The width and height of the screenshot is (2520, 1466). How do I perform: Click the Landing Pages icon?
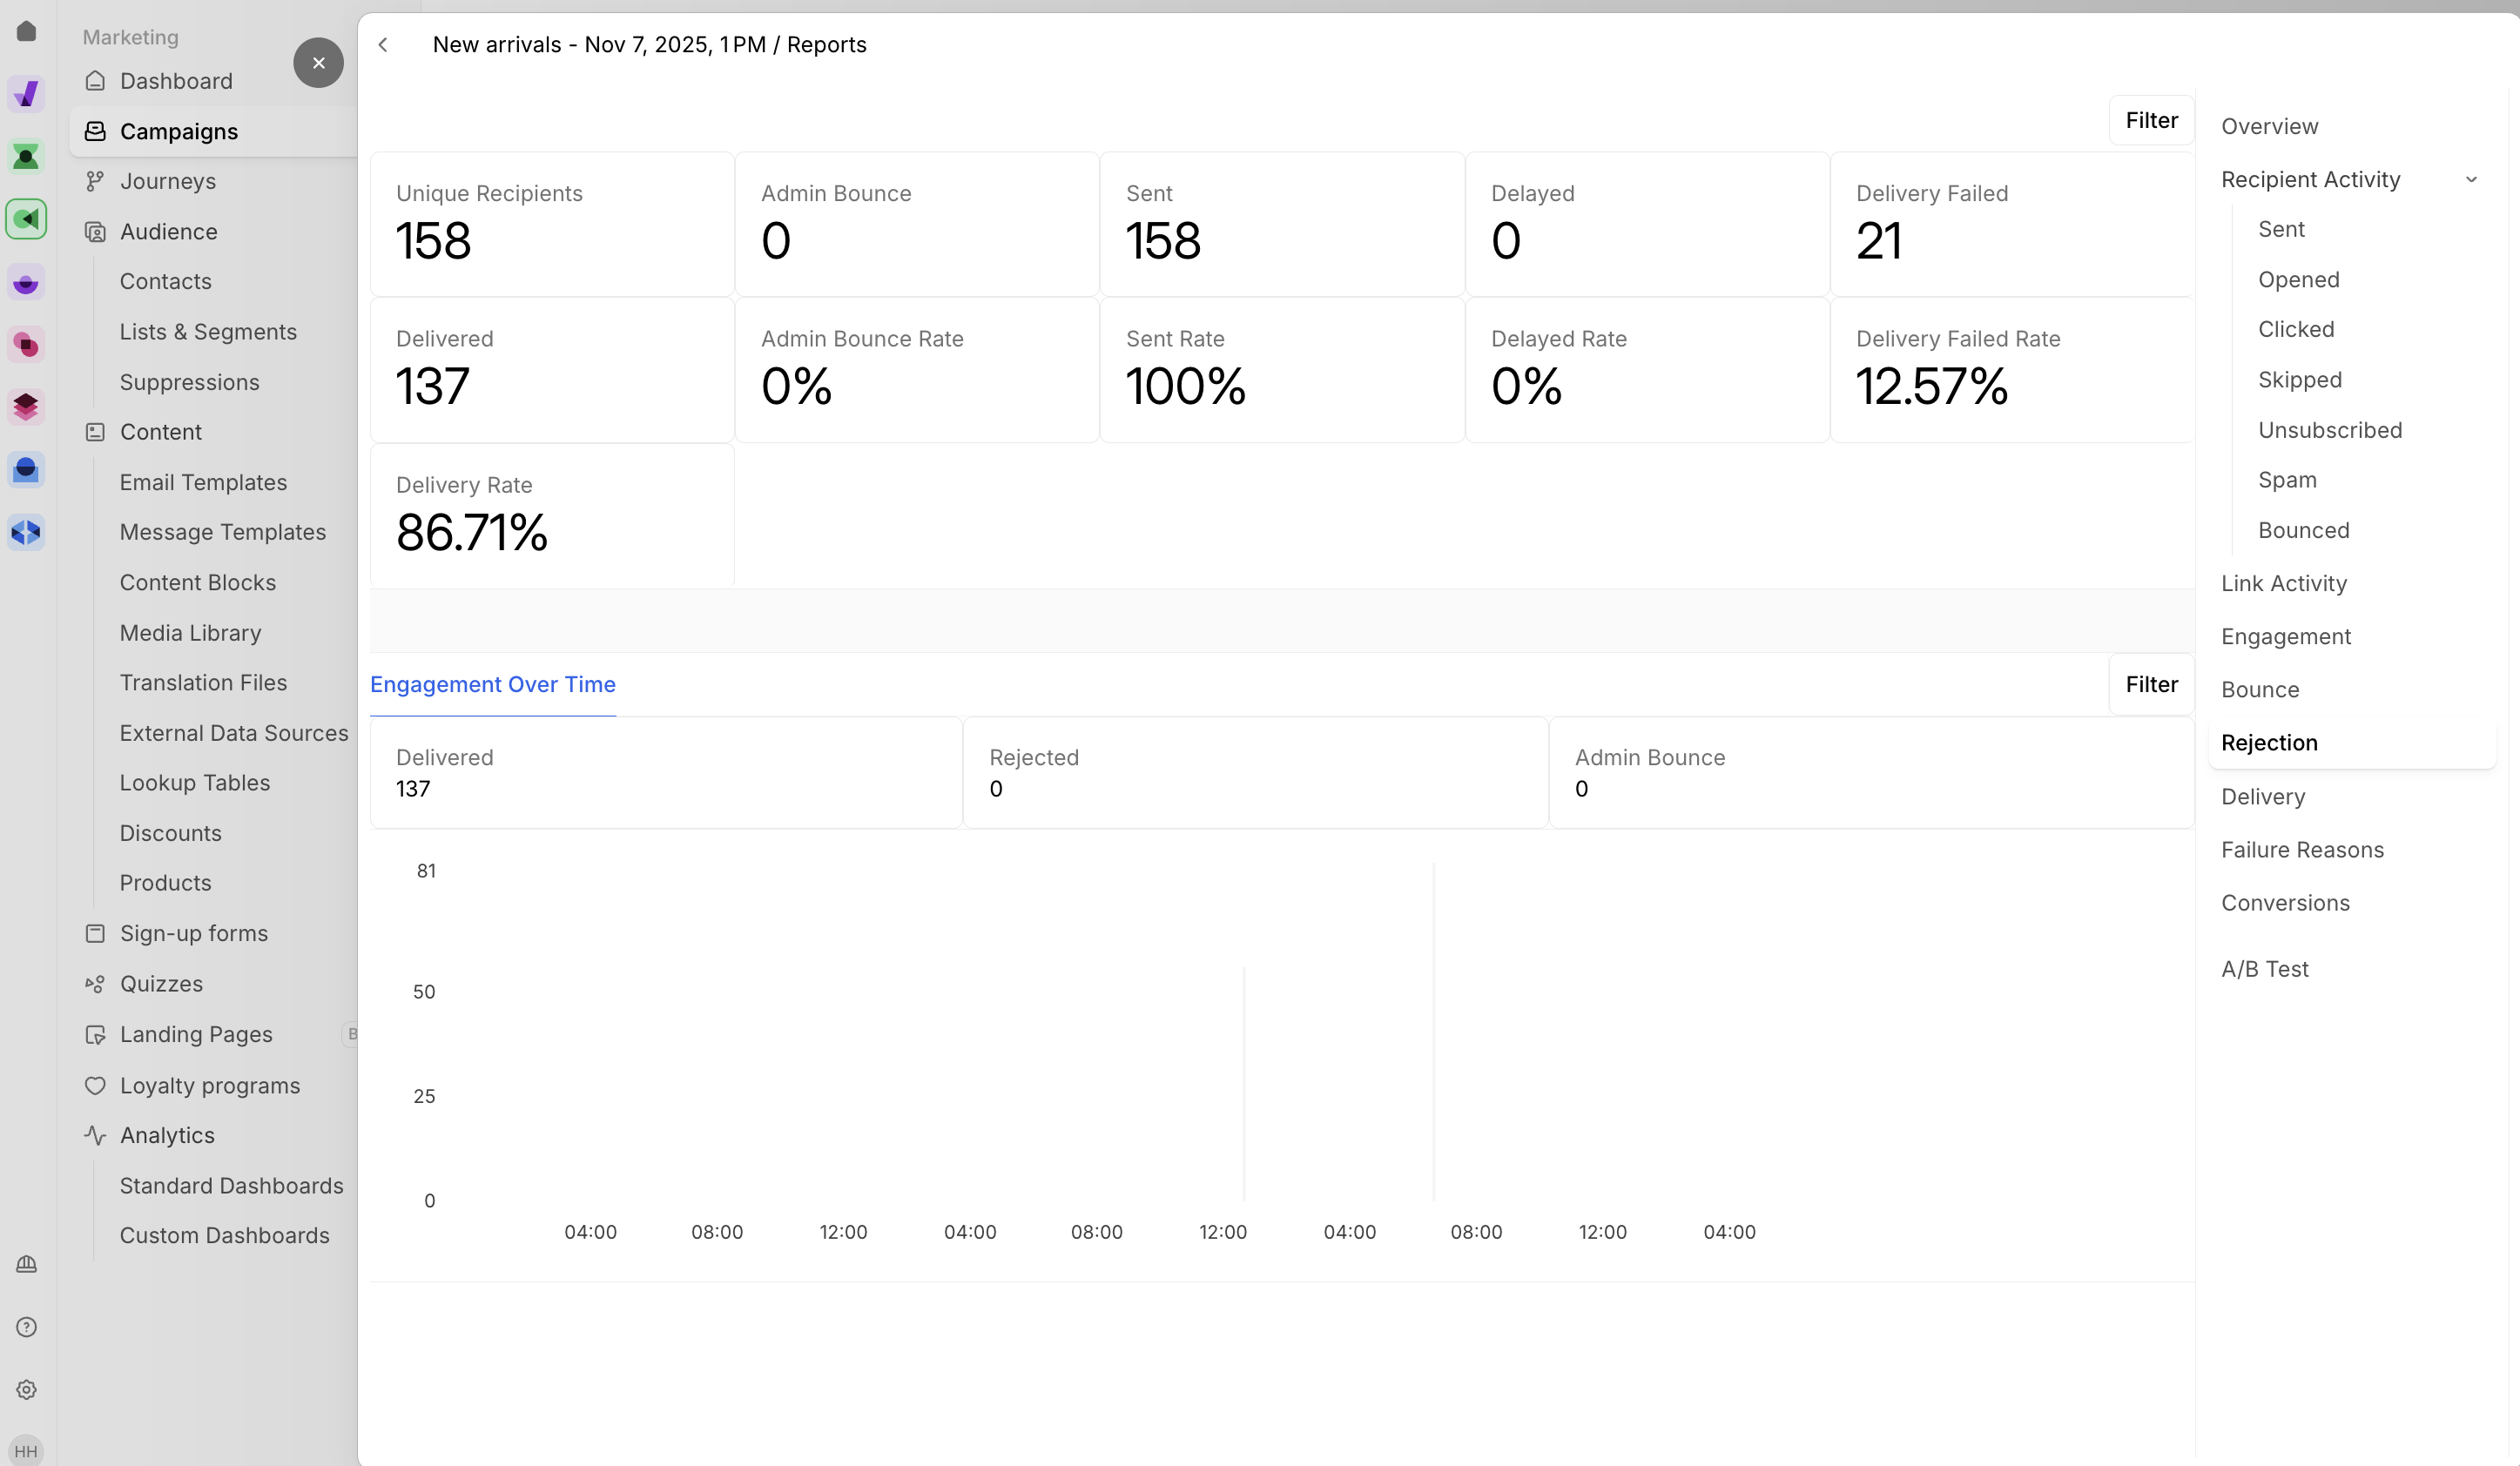coord(95,1035)
